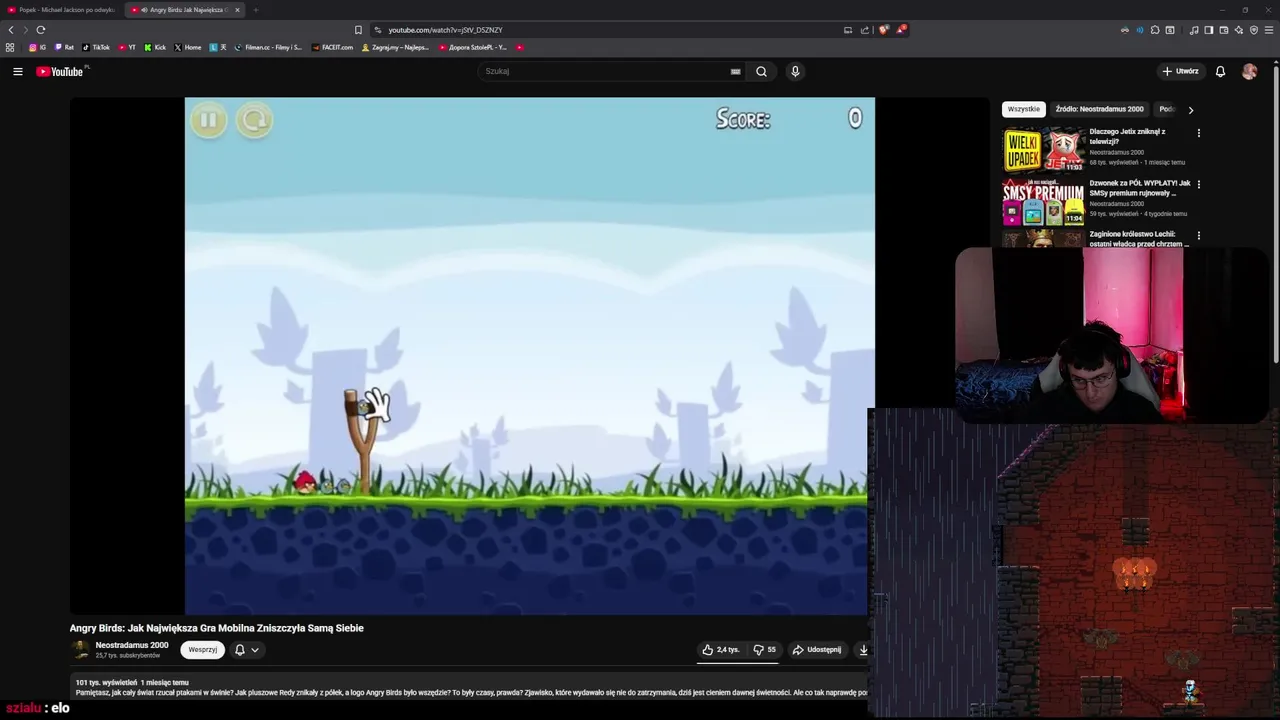This screenshot has width=1280, height=720.
Task: Open the Rat Twitch bookmark
Action: click(64, 47)
